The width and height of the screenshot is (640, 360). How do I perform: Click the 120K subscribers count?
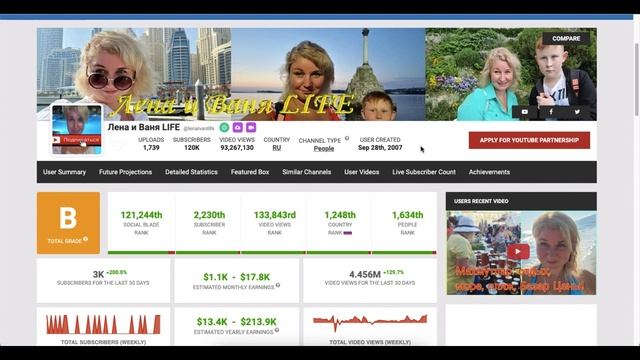[x=192, y=148]
